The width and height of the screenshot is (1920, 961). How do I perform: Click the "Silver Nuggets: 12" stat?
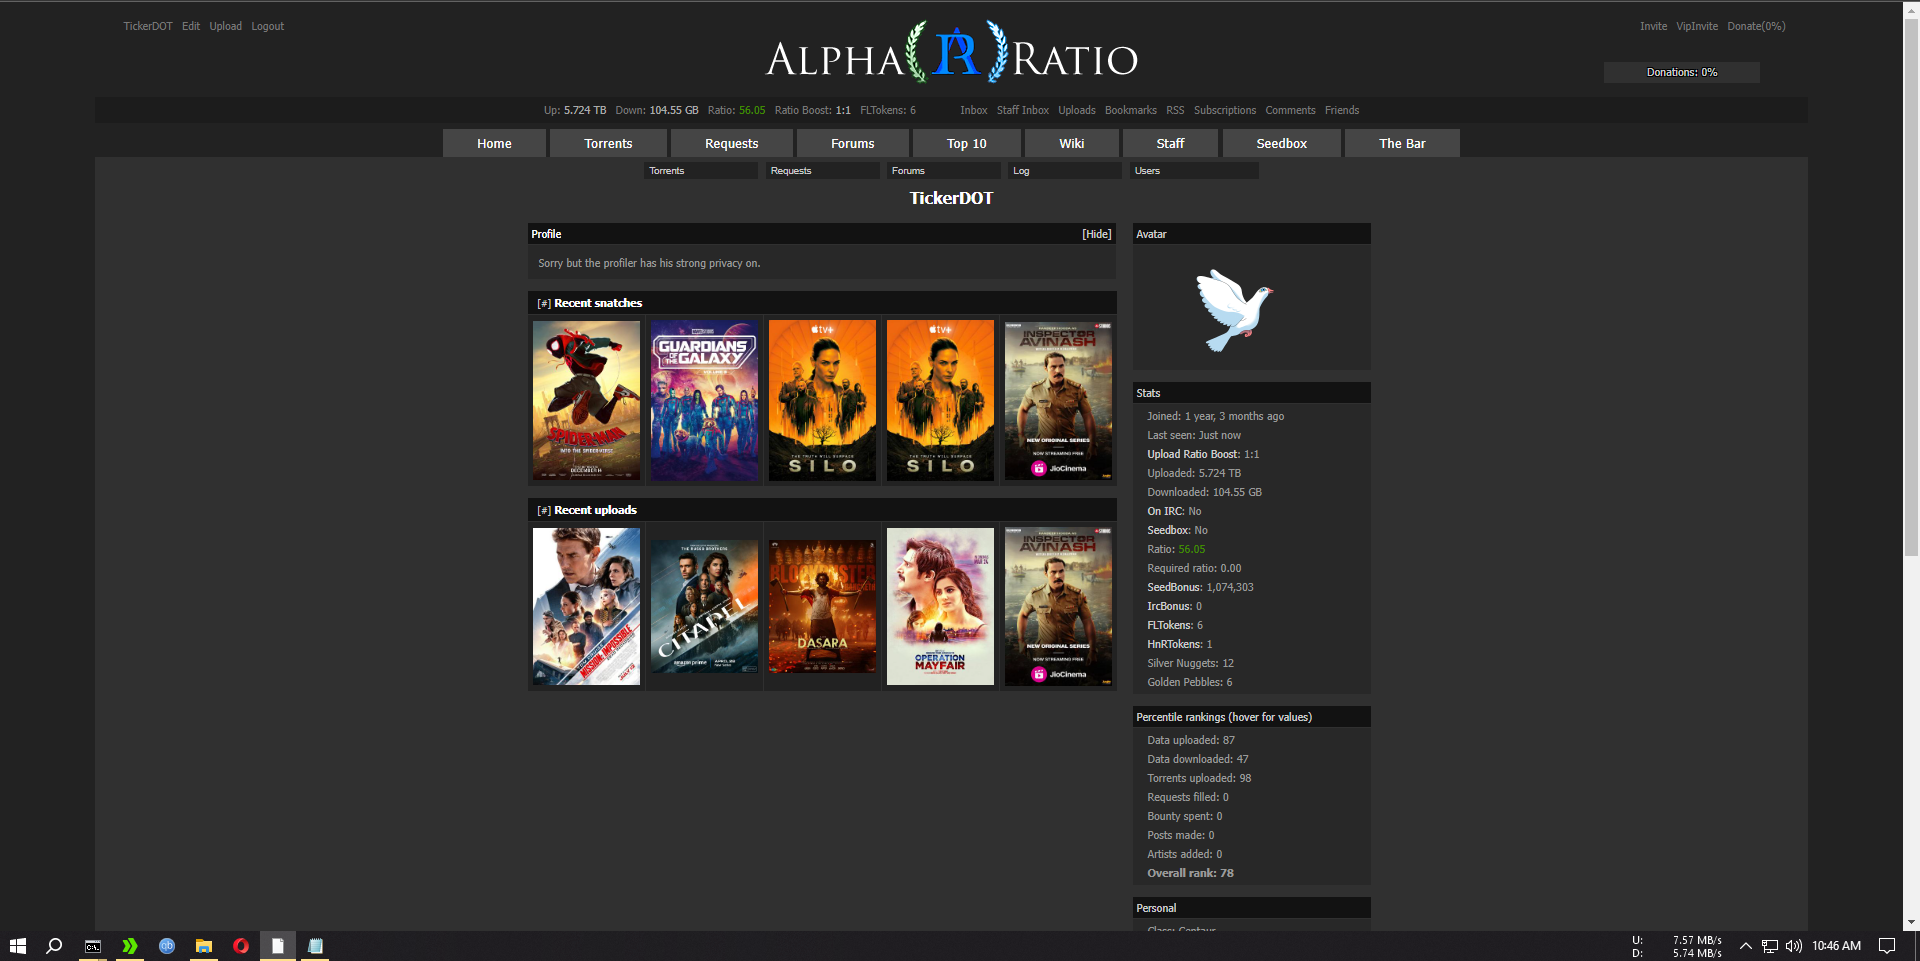tap(1190, 663)
